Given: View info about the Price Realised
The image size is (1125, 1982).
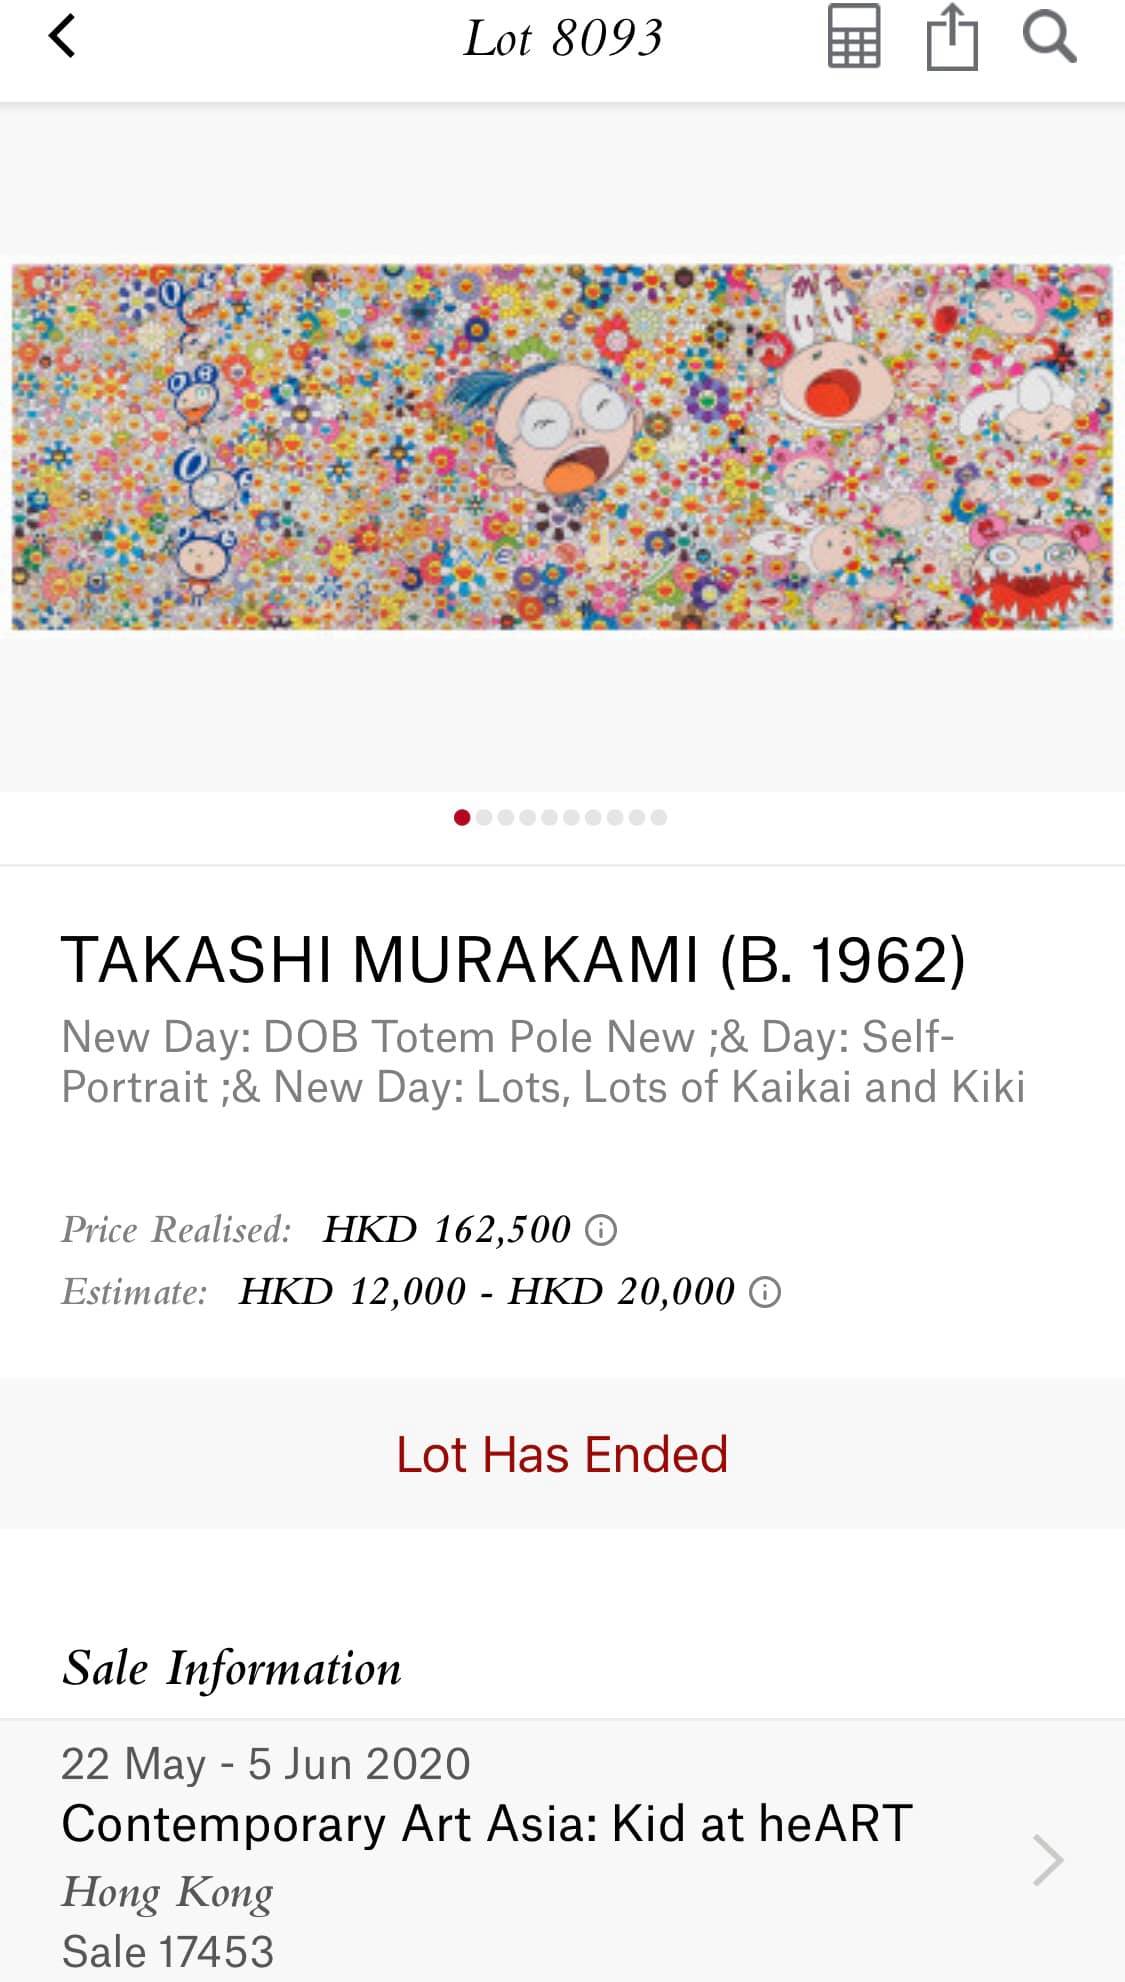Looking at the screenshot, I should [x=601, y=1232].
